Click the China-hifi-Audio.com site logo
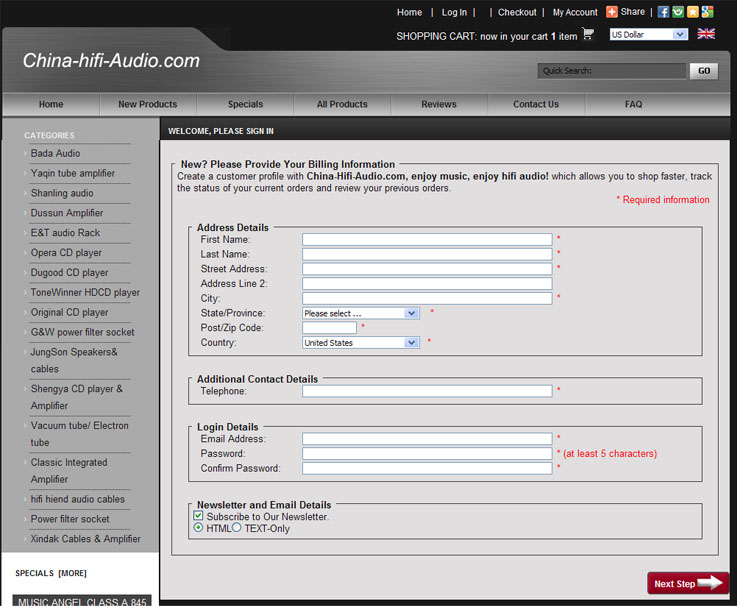 coord(111,61)
